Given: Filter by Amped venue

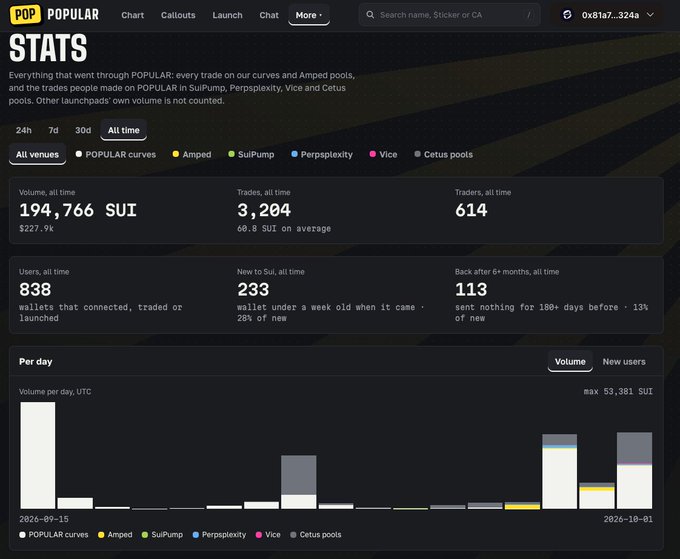Looking at the screenshot, I should pyautogui.click(x=192, y=154).
